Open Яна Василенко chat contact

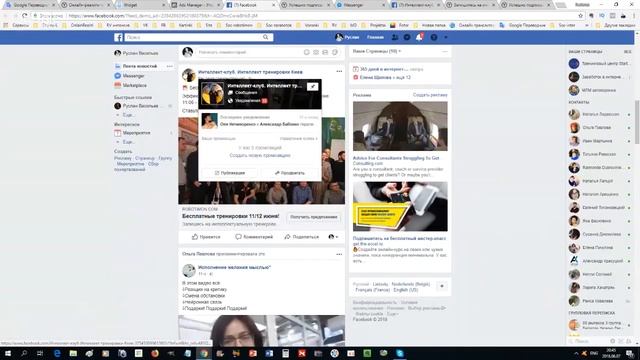[597, 221]
